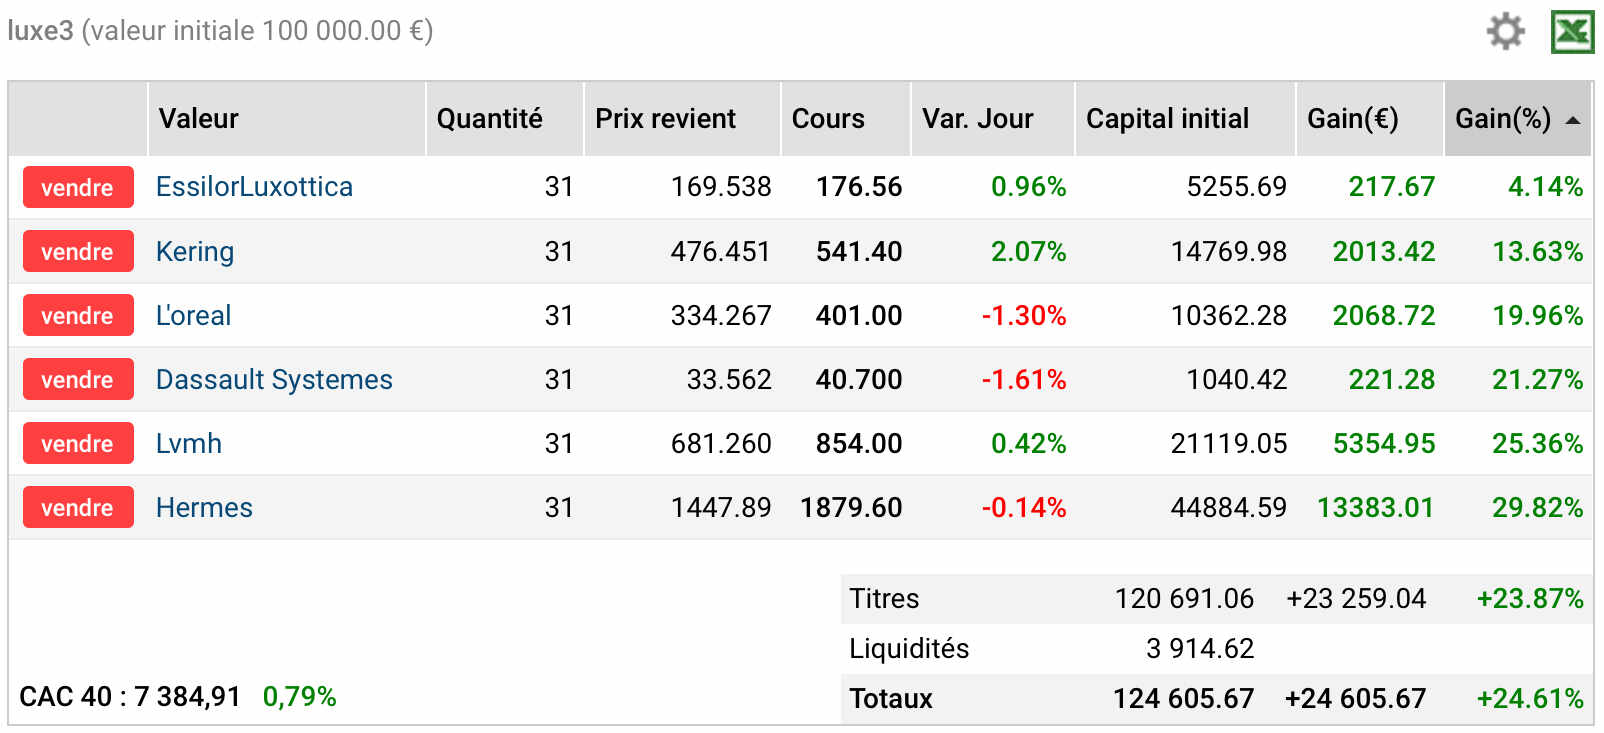The width and height of the screenshot is (1604, 733).
Task: Select EssilorLuxottica gain percent 4.14%
Action: click(1545, 187)
